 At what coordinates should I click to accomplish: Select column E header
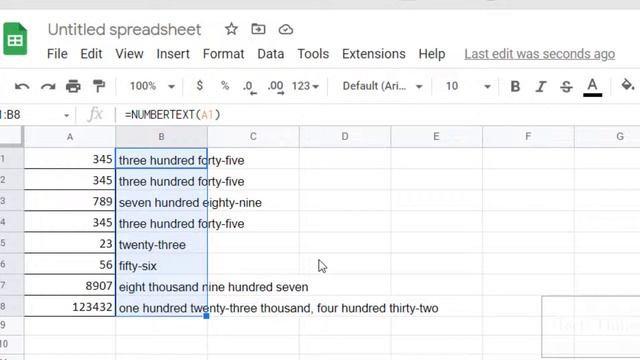tap(436, 137)
